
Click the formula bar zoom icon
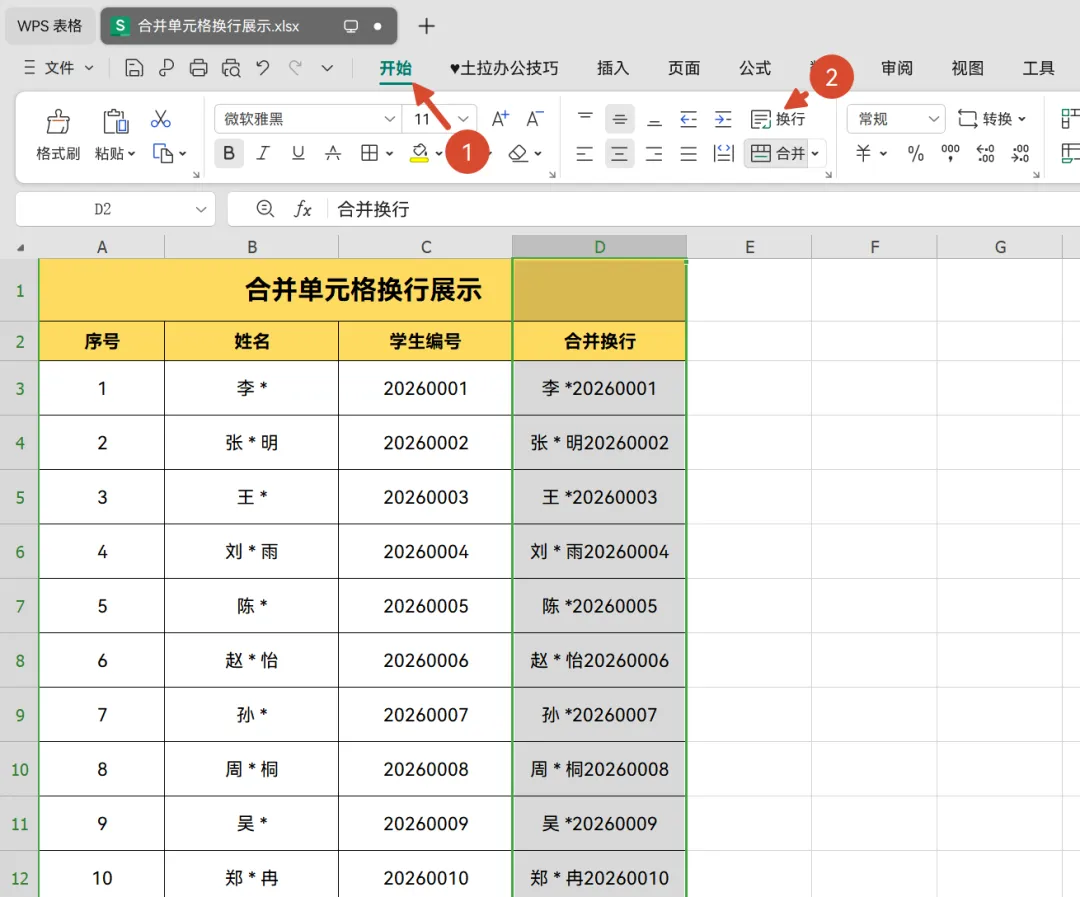(264, 208)
